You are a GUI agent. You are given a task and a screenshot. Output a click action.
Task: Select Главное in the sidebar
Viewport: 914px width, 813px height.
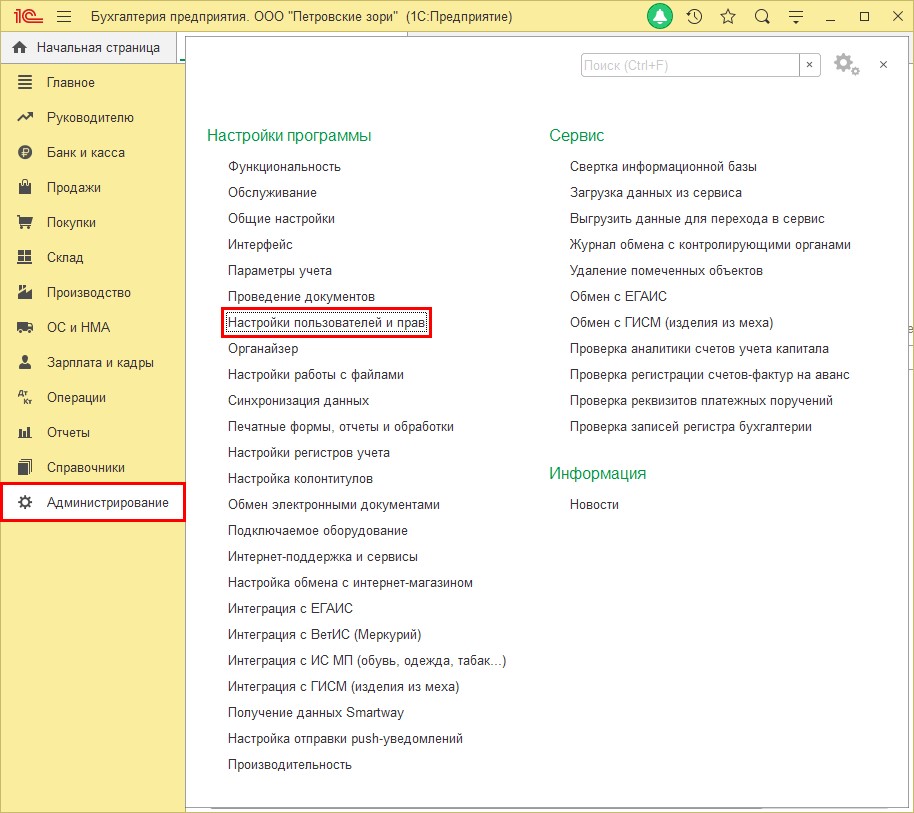pyautogui.click(x=71, y=83)
